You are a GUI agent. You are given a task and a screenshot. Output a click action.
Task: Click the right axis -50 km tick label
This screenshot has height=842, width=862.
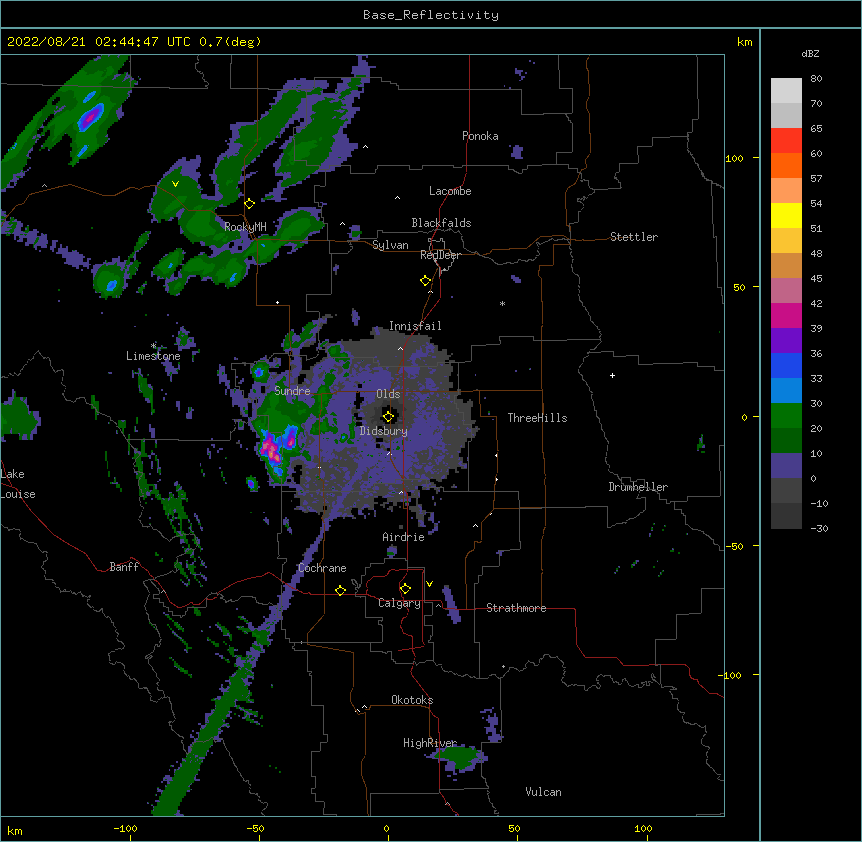734,546
